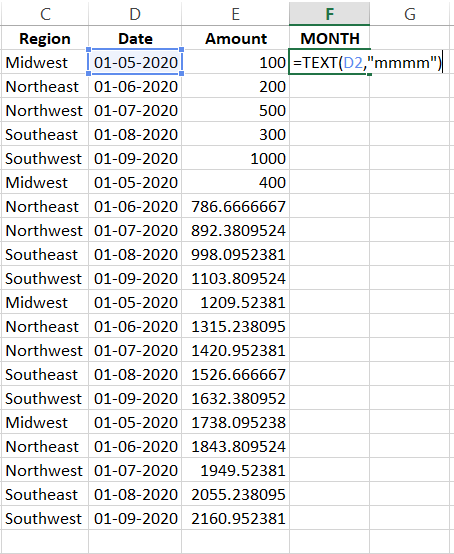Select the amount cell 998.0952381
Image resolution: width=454 pixels, height=554 pixels.
pyautogui.click(x=235, y=254)
